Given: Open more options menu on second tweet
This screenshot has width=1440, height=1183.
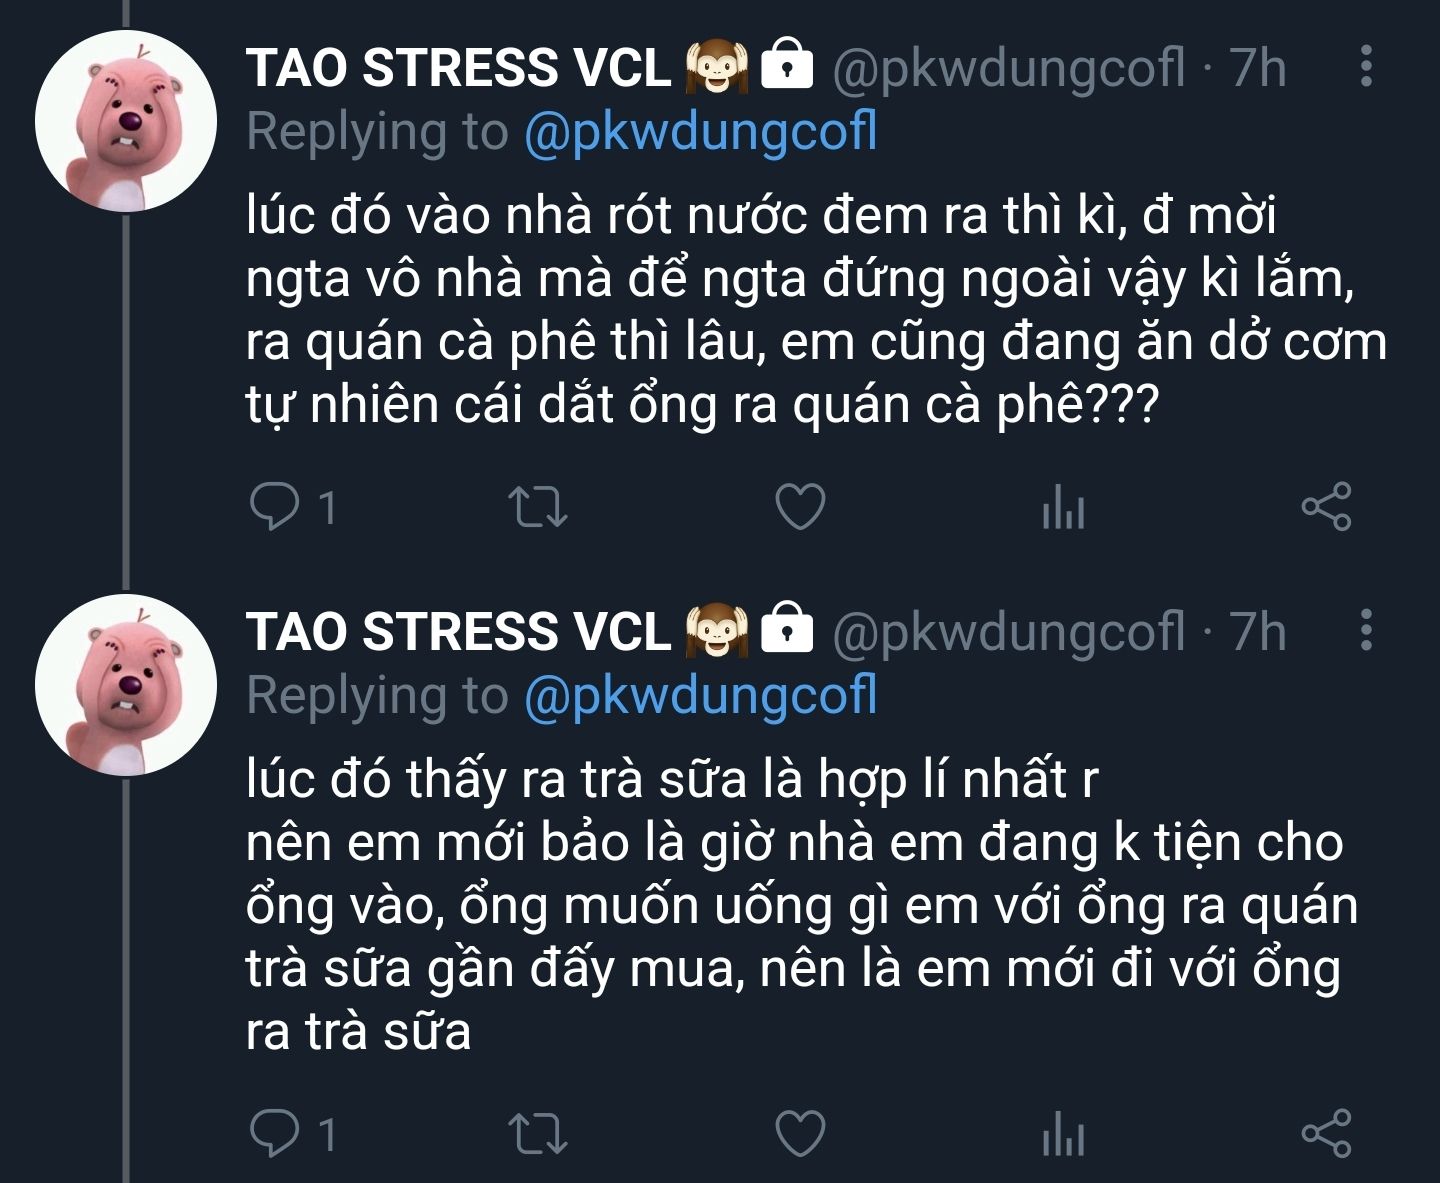Looking at the screenshot, I should point(1366,630).
